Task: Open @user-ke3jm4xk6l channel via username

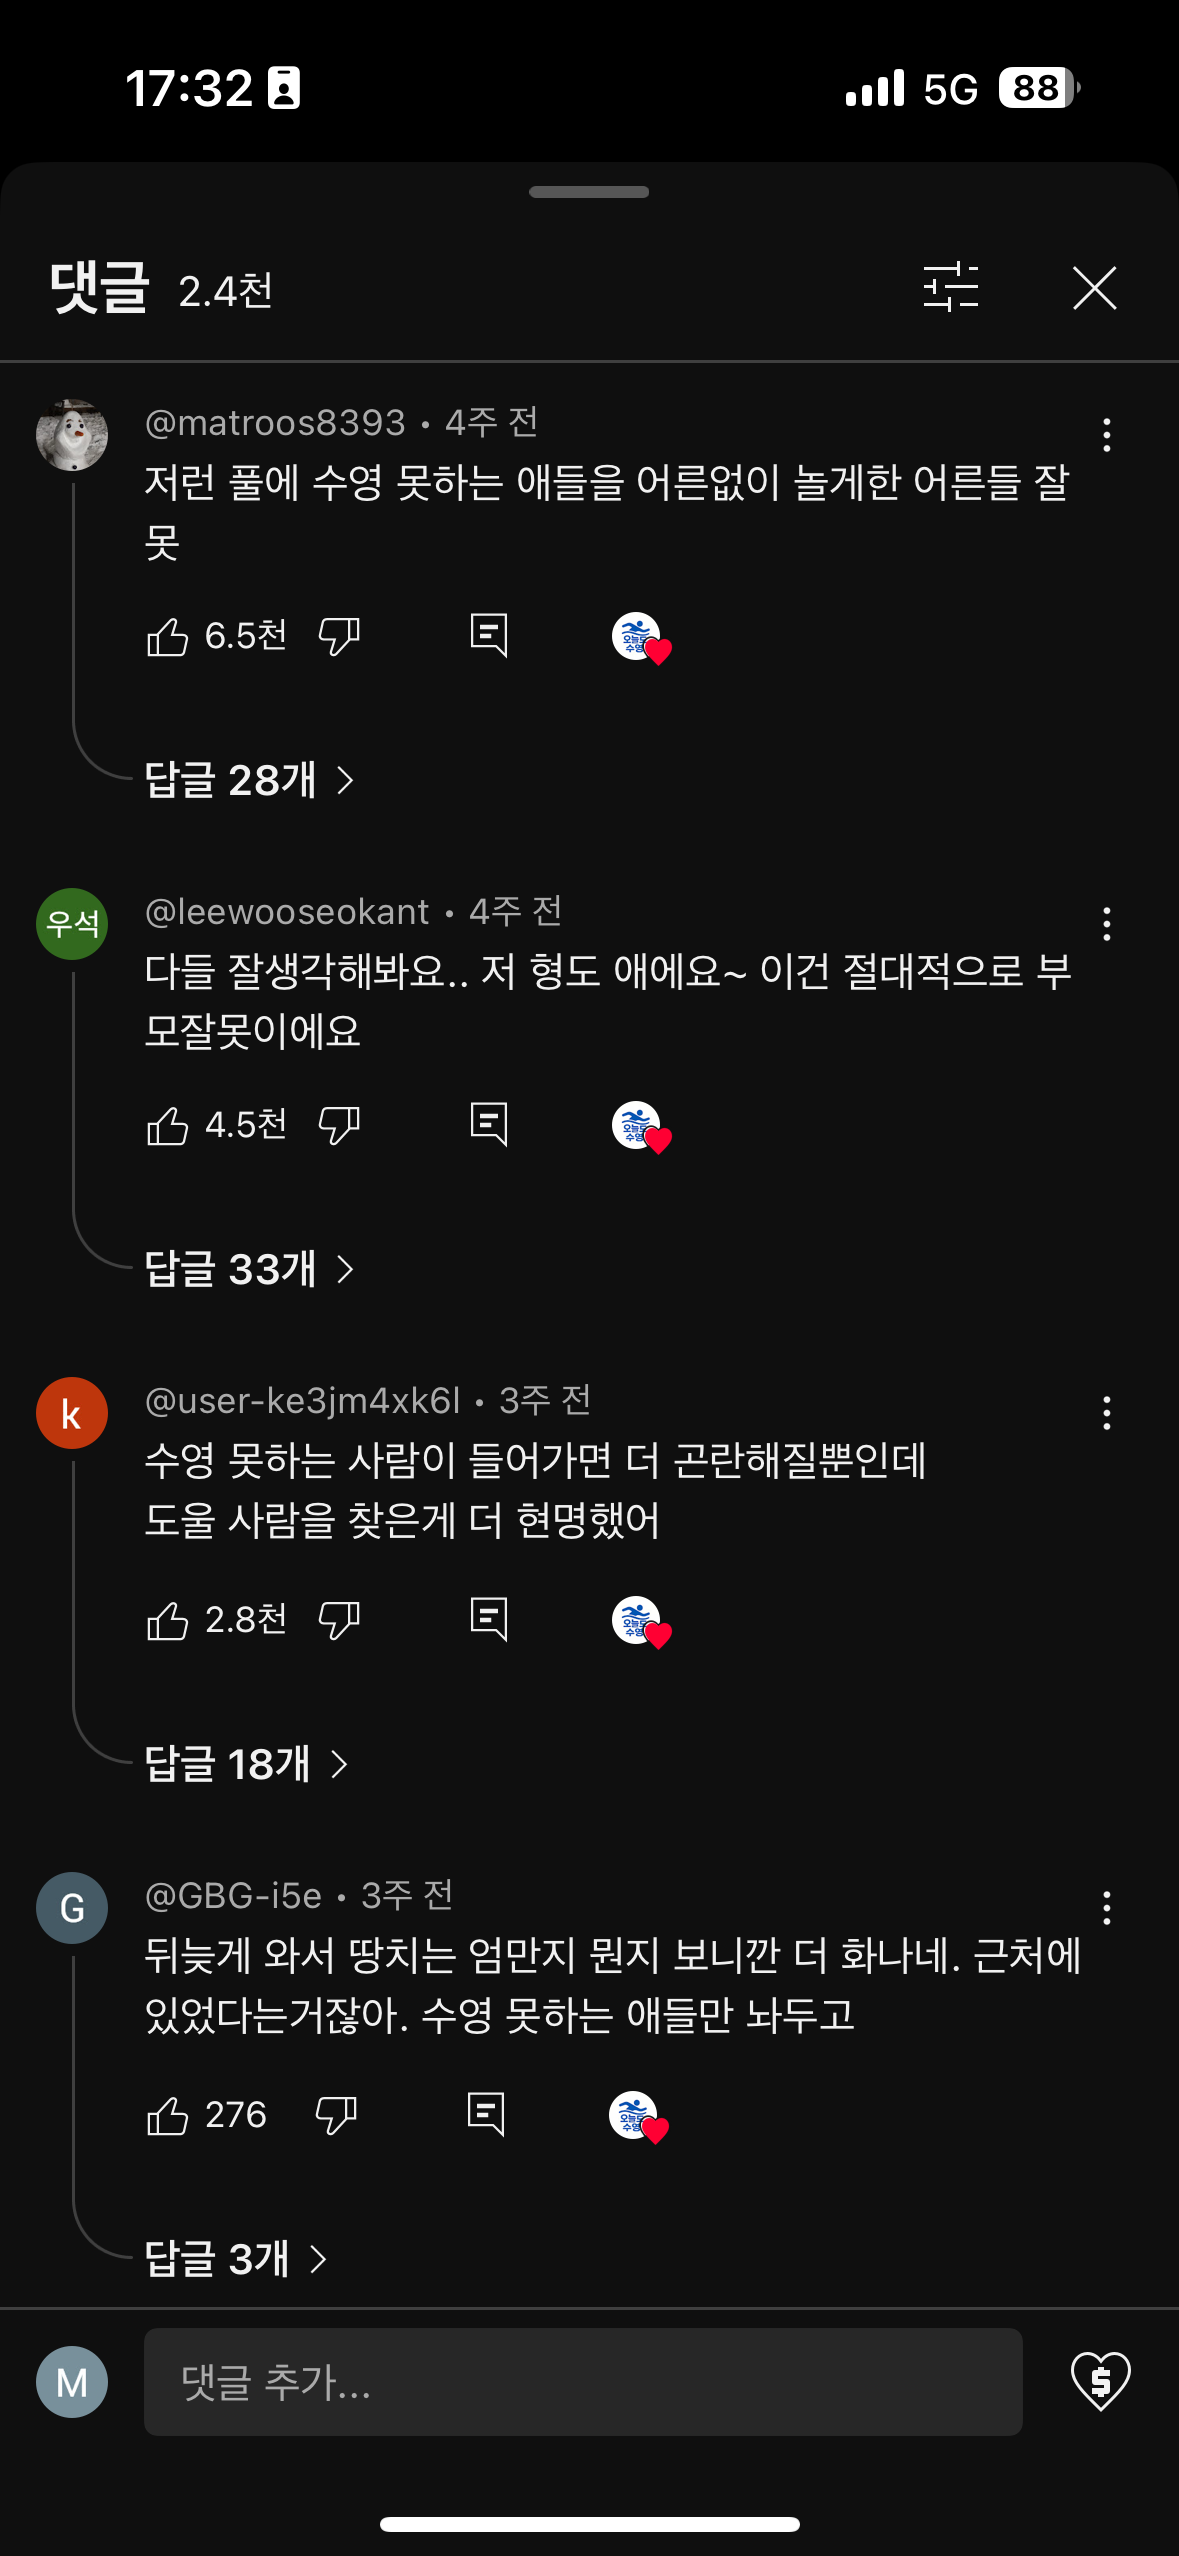Action: pos(303,1401)
